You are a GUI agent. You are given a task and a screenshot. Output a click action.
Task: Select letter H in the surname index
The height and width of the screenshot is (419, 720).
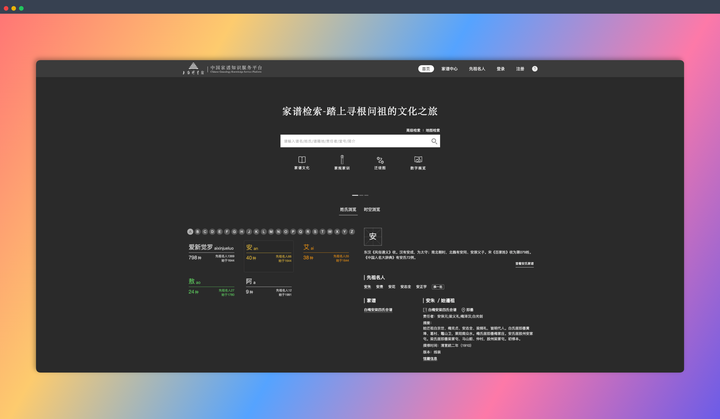[242, 232]
